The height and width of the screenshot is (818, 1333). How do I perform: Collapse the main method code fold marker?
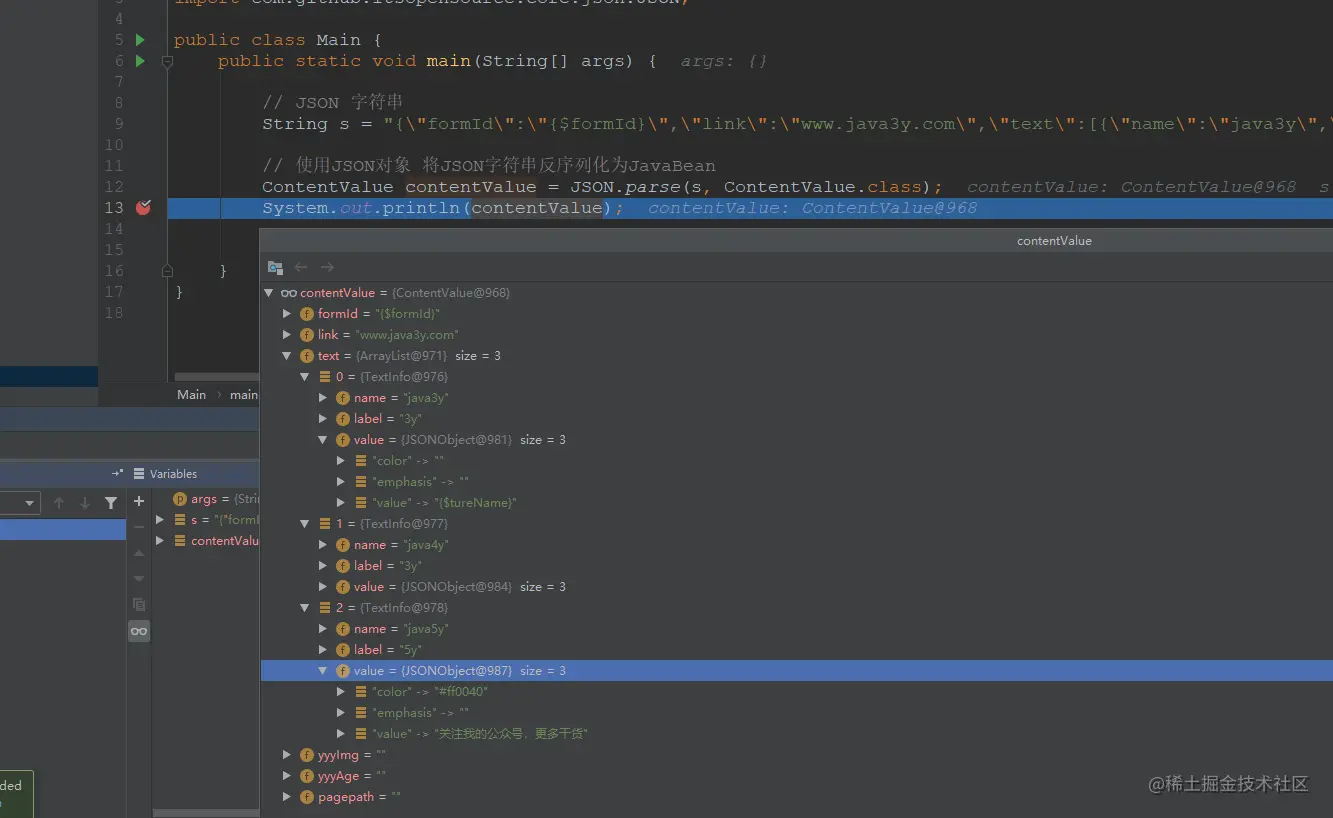tap(167, 61)
